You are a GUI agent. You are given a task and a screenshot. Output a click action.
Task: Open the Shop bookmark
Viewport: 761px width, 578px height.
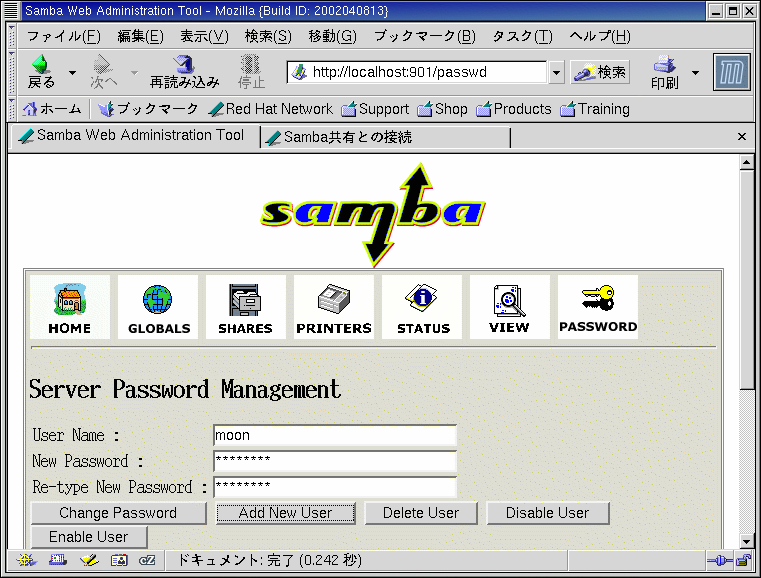point(443,109)
